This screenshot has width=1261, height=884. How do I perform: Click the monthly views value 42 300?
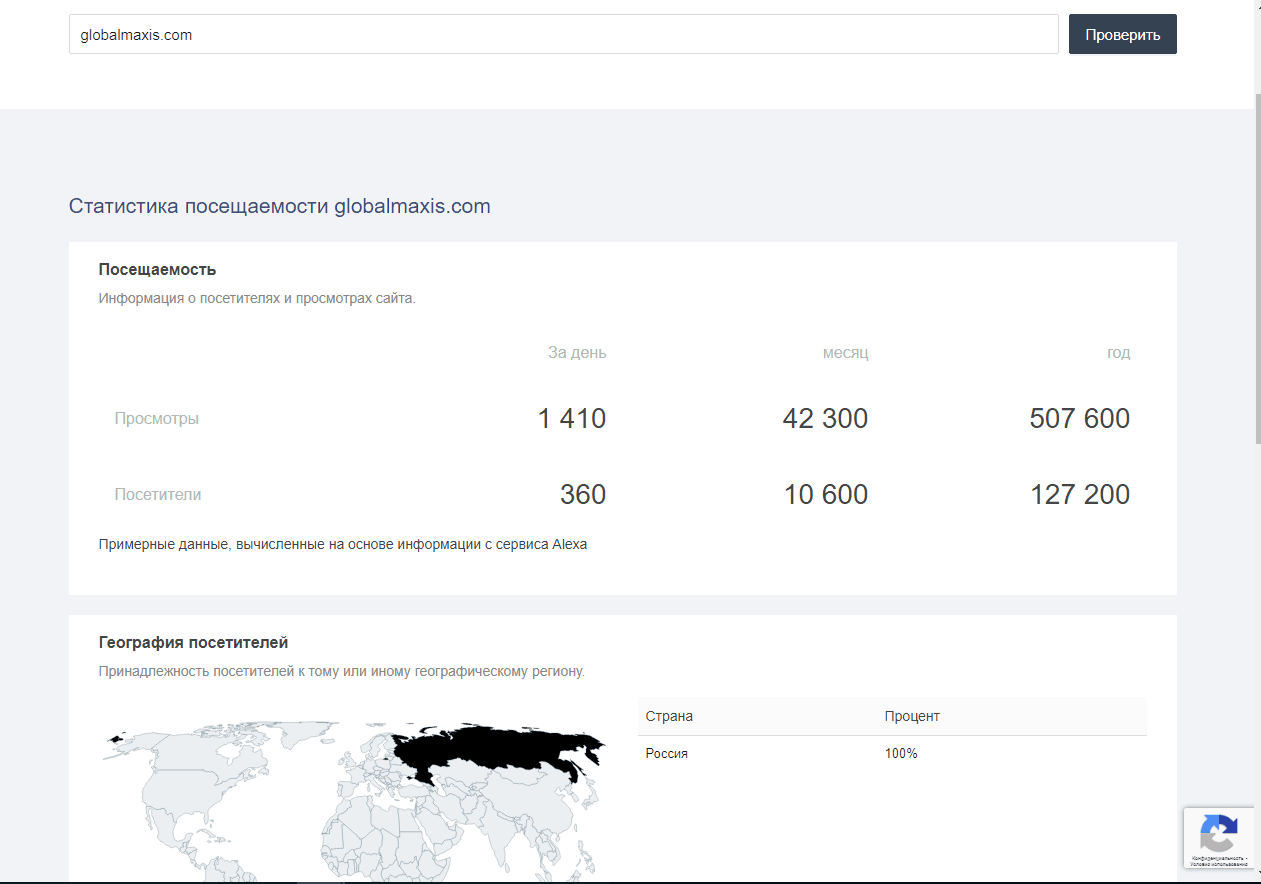click(x=825, y=418)
